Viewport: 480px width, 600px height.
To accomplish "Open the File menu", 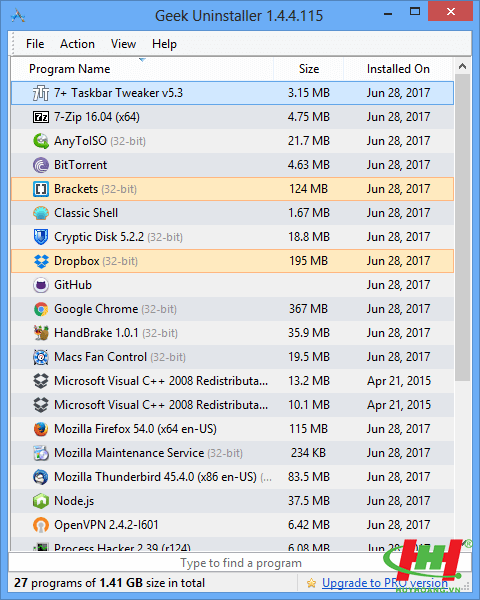I will pyautogui.click(x=35, y=44).
